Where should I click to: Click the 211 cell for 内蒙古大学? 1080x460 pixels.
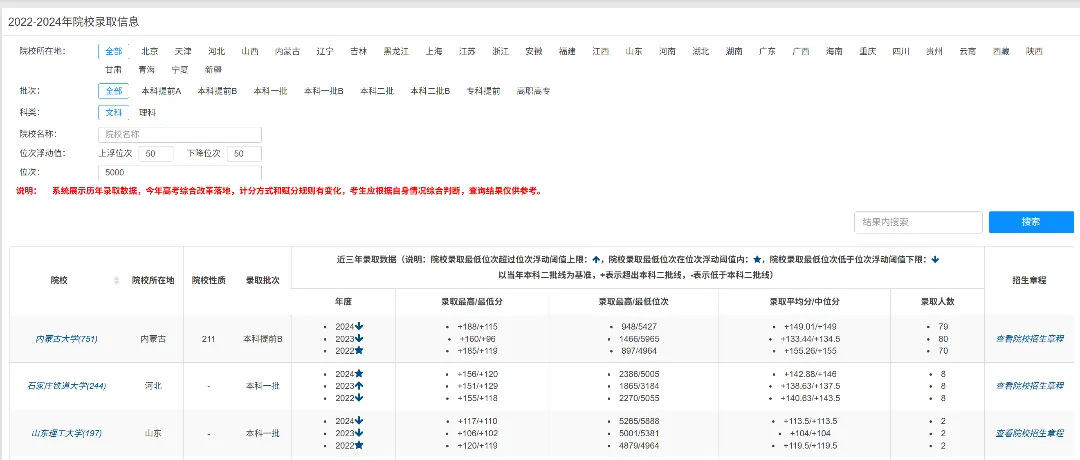click(x=208, y=339)
